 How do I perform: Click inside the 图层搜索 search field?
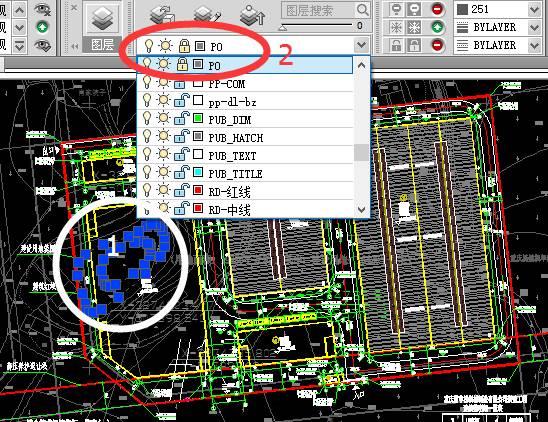click(x=318, y=10)
